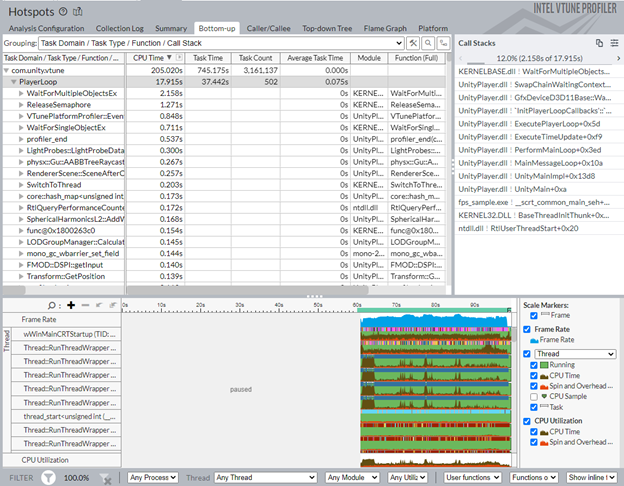The width and height of the screenshot is (624, 486).
Task: Toggle the Frame Rate group checkbox
Action: 527,328
